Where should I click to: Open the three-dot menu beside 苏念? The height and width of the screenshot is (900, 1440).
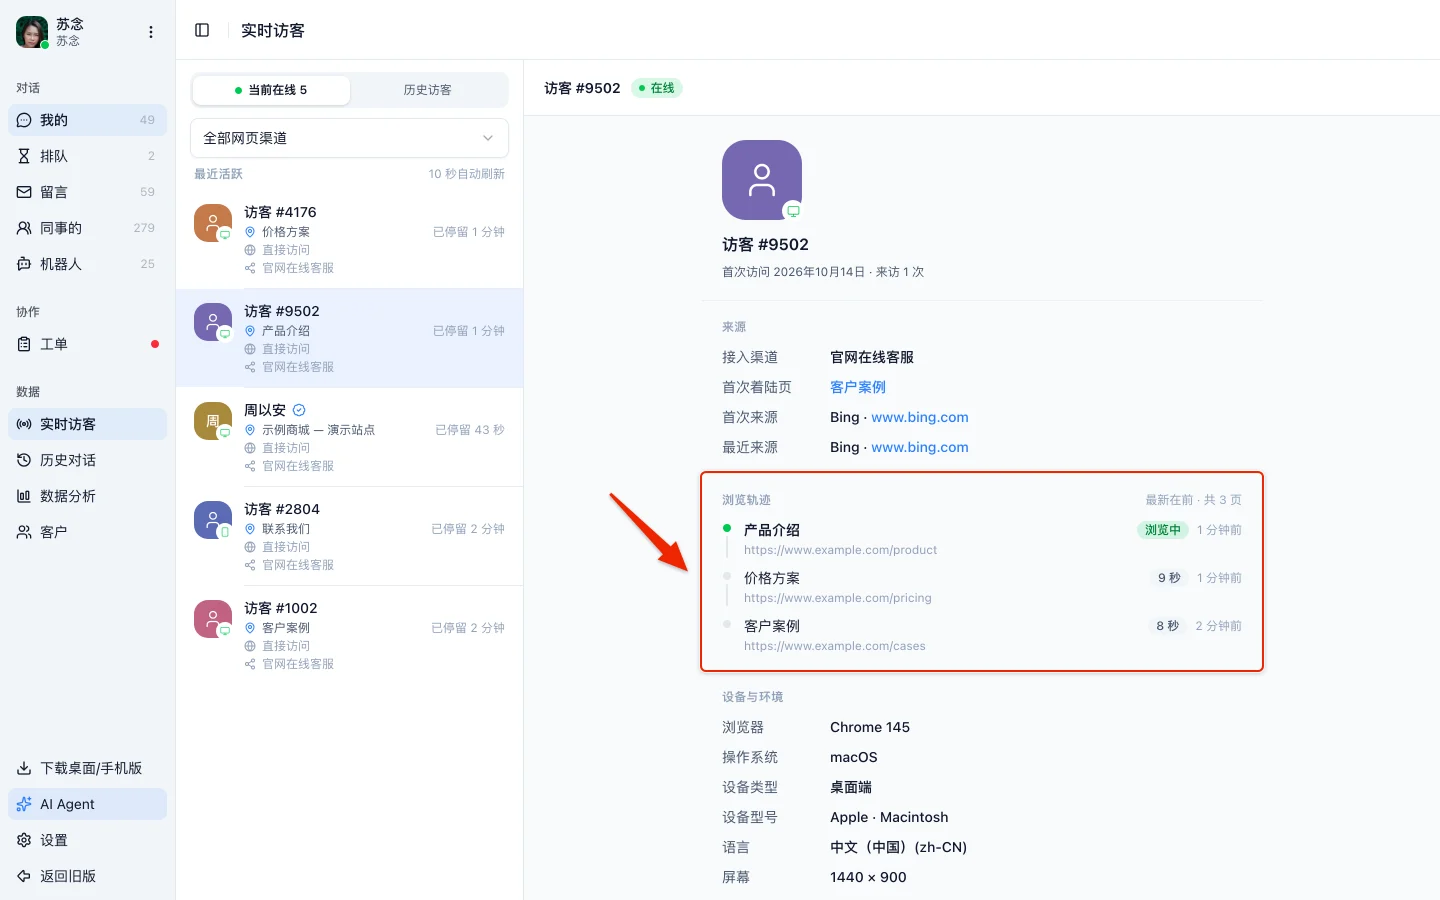(x=151, y=32)
